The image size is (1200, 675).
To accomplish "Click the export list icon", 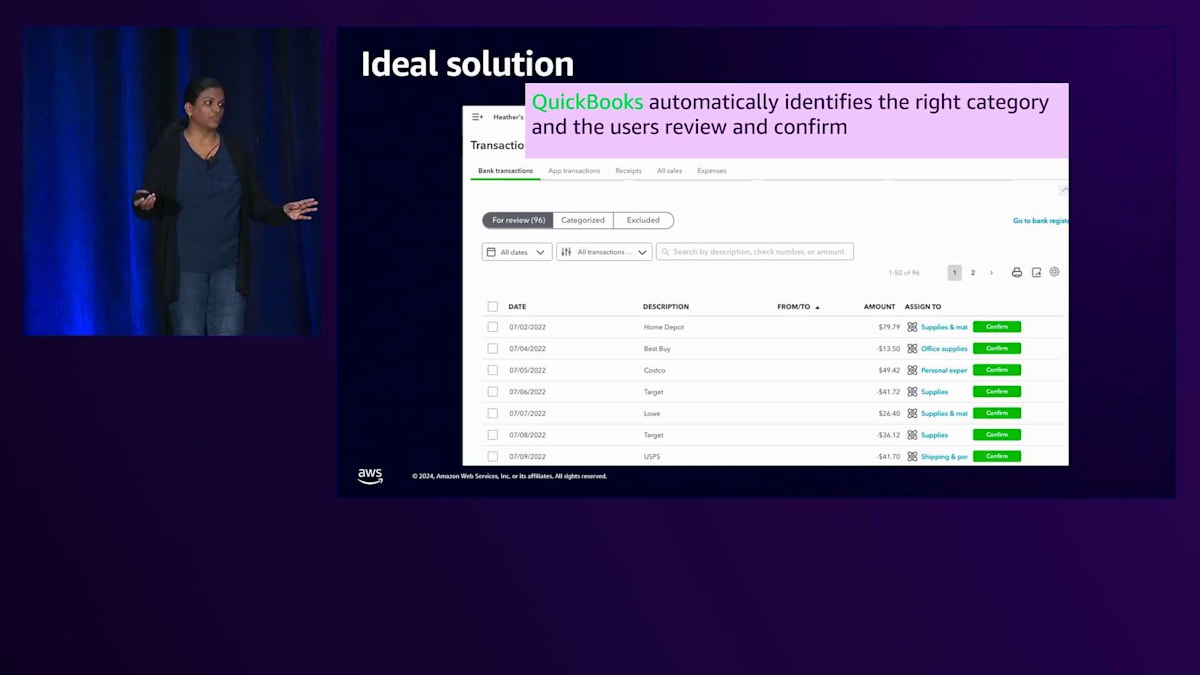I will coord(1036,272).
